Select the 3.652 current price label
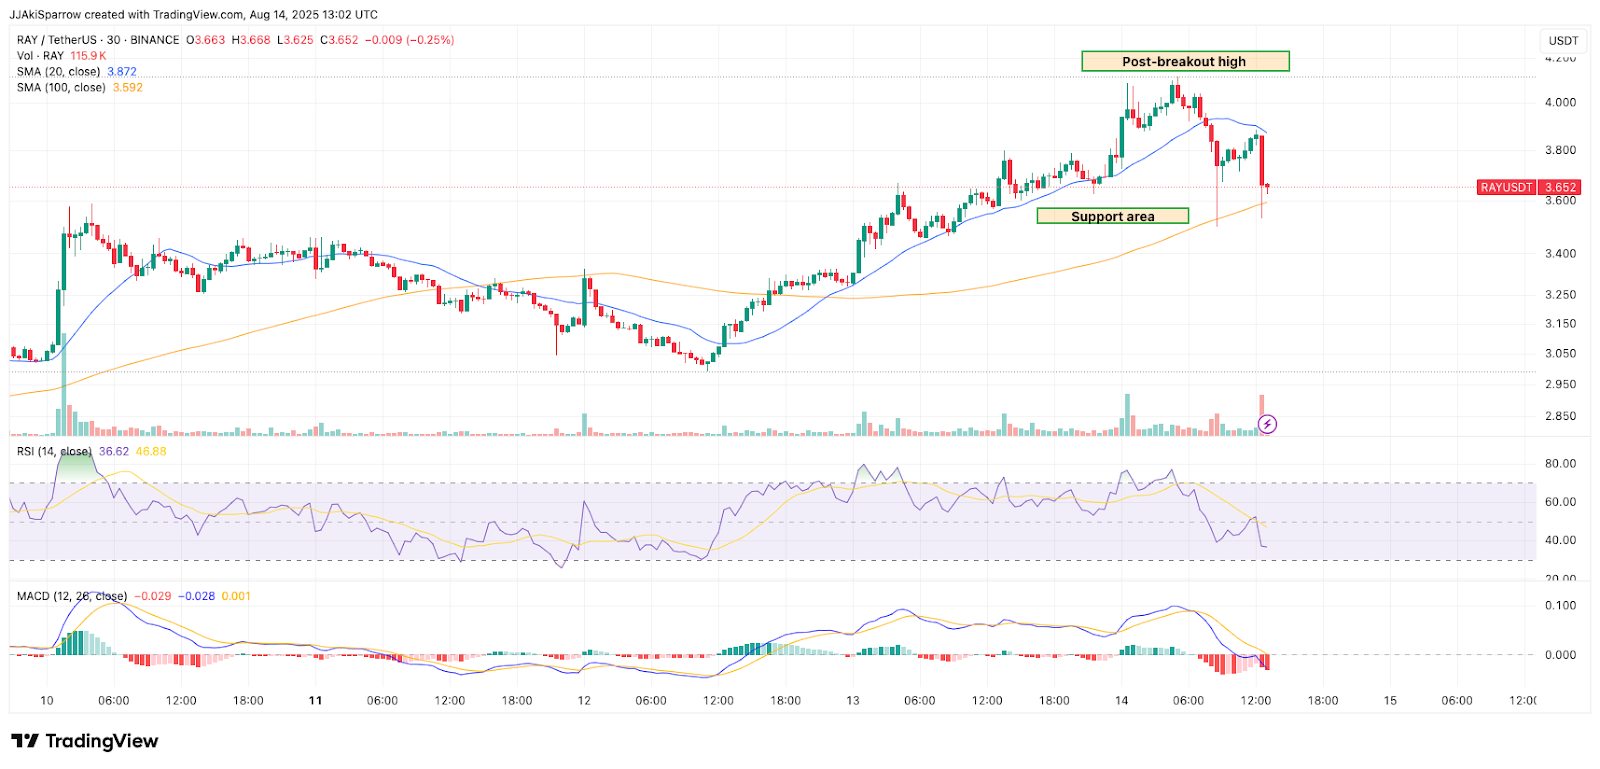 (1560, 187)
